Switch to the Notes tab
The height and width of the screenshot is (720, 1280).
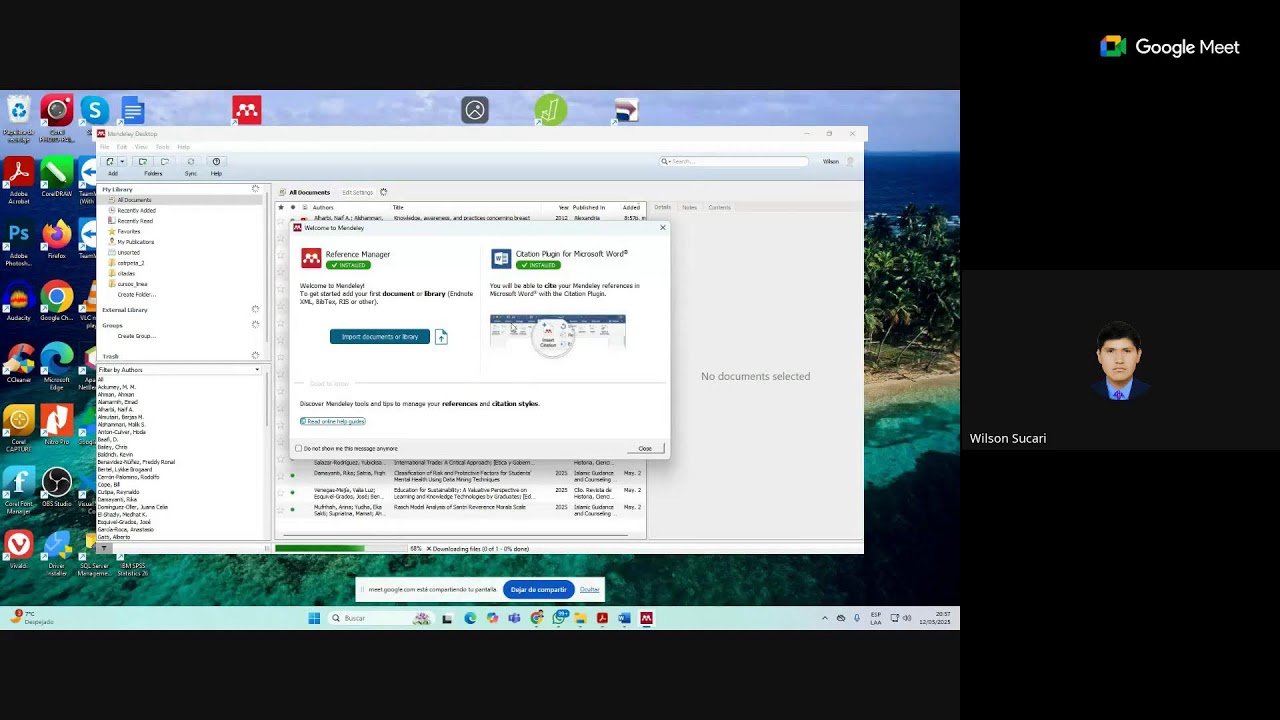[689, 207]
